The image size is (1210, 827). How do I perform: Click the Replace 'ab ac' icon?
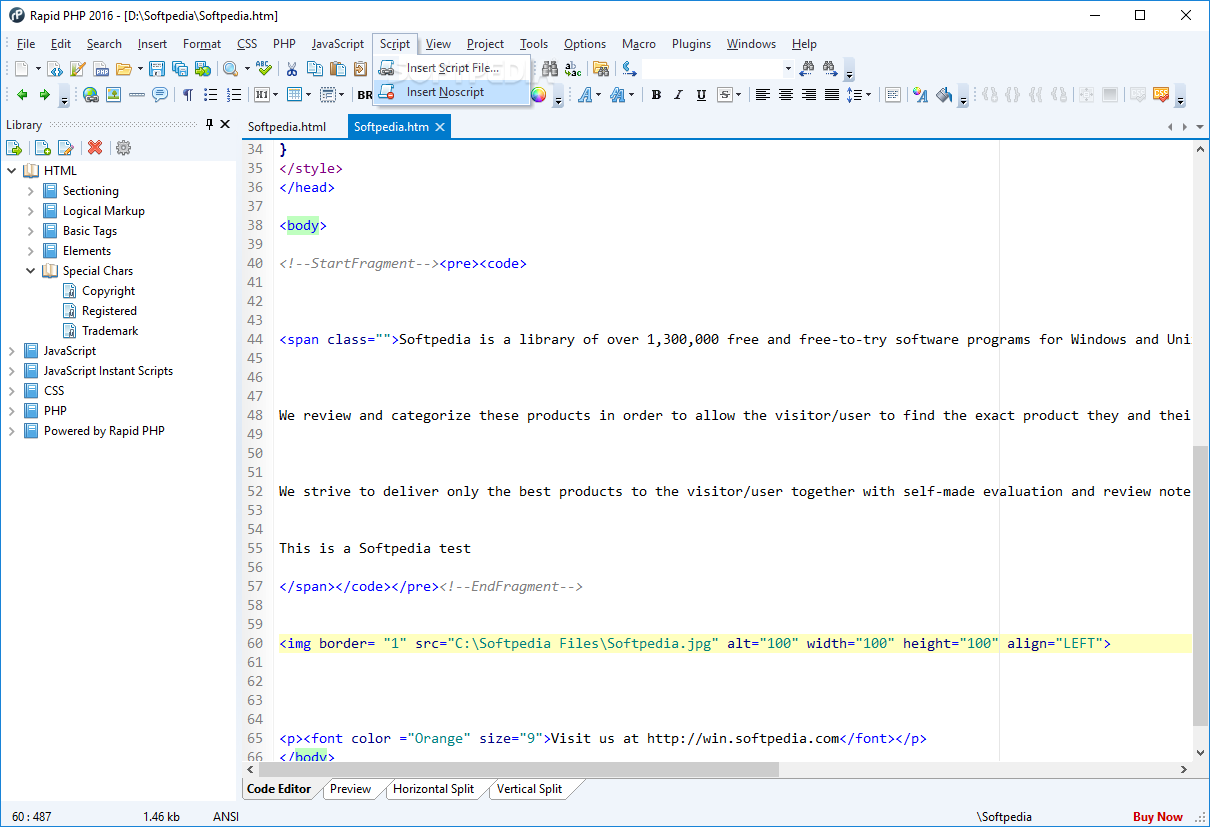573,69
